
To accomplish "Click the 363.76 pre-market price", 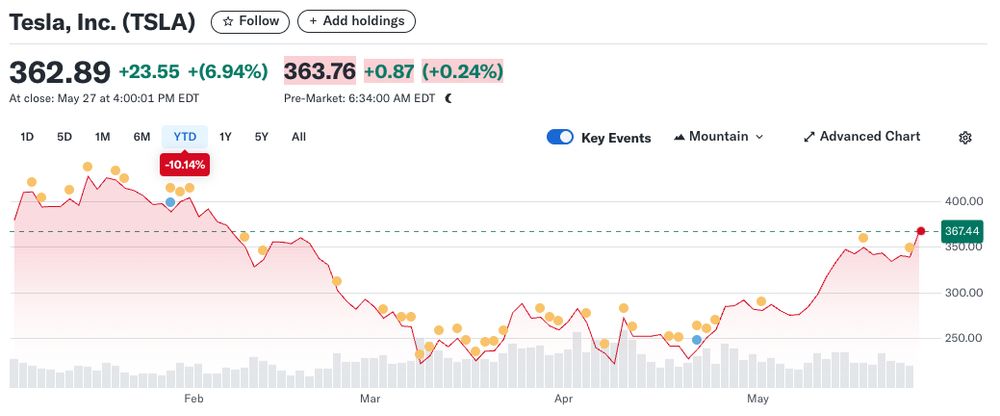I will click(320, 71).
